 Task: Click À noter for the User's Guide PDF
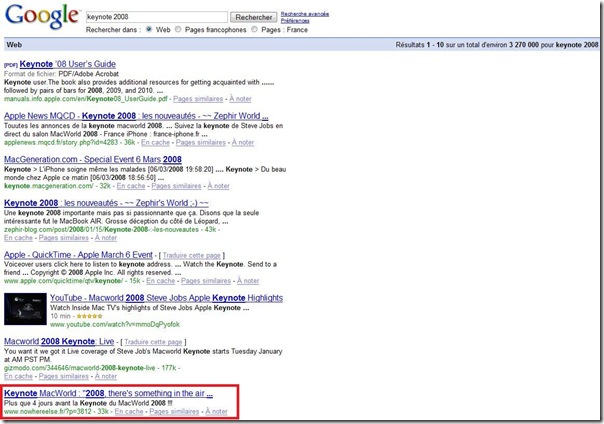click(240, 99)
